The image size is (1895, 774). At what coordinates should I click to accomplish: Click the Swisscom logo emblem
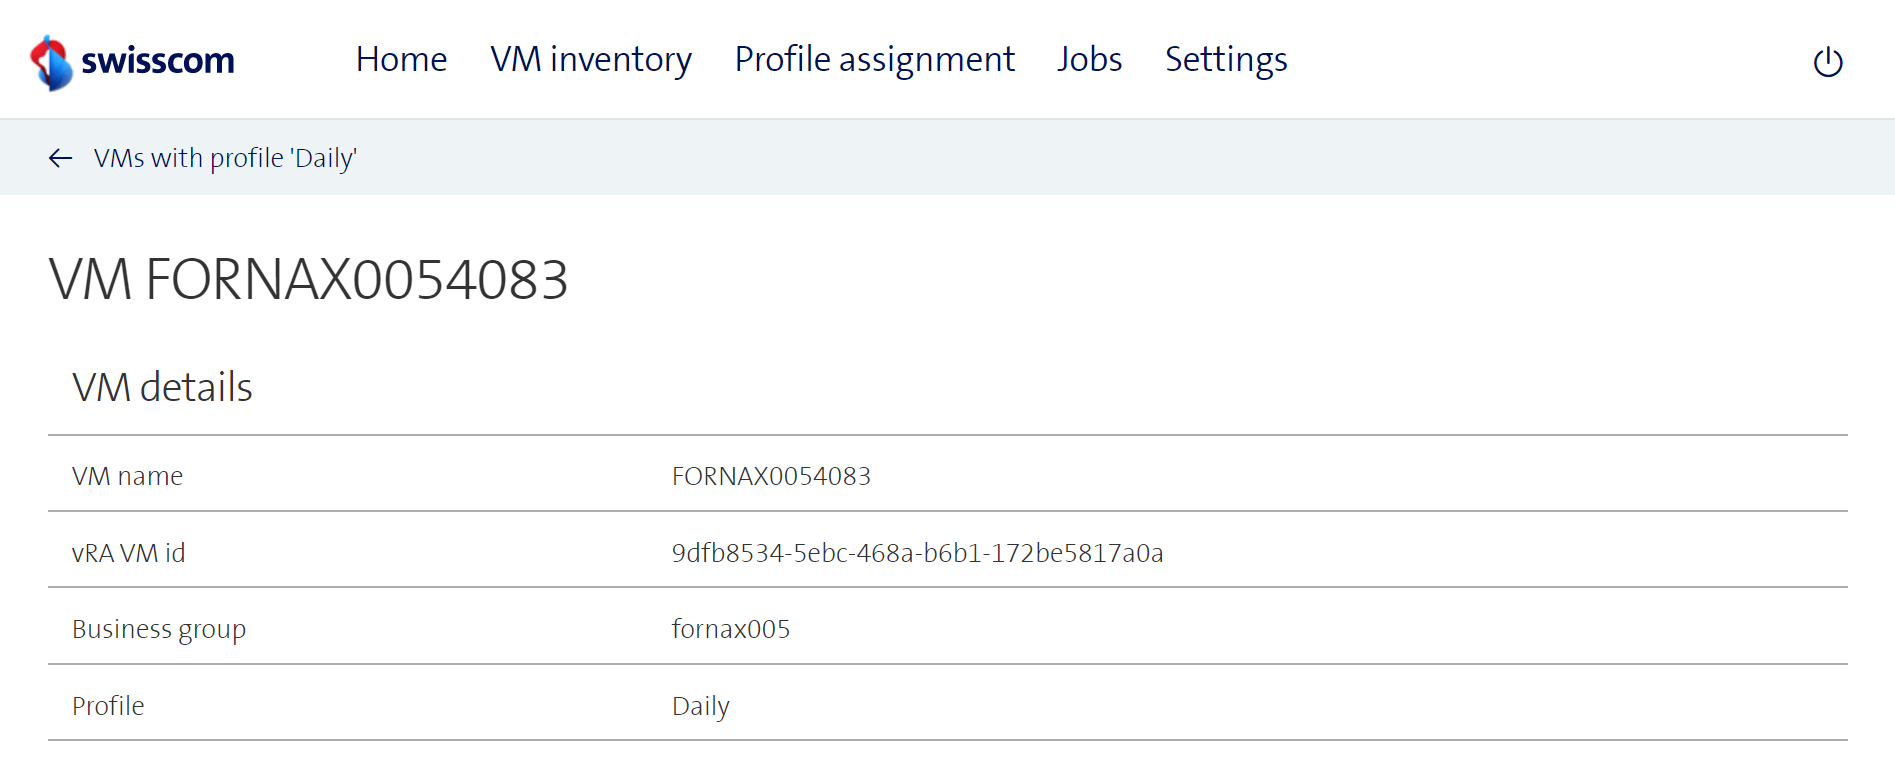click(x=51, y=62)
